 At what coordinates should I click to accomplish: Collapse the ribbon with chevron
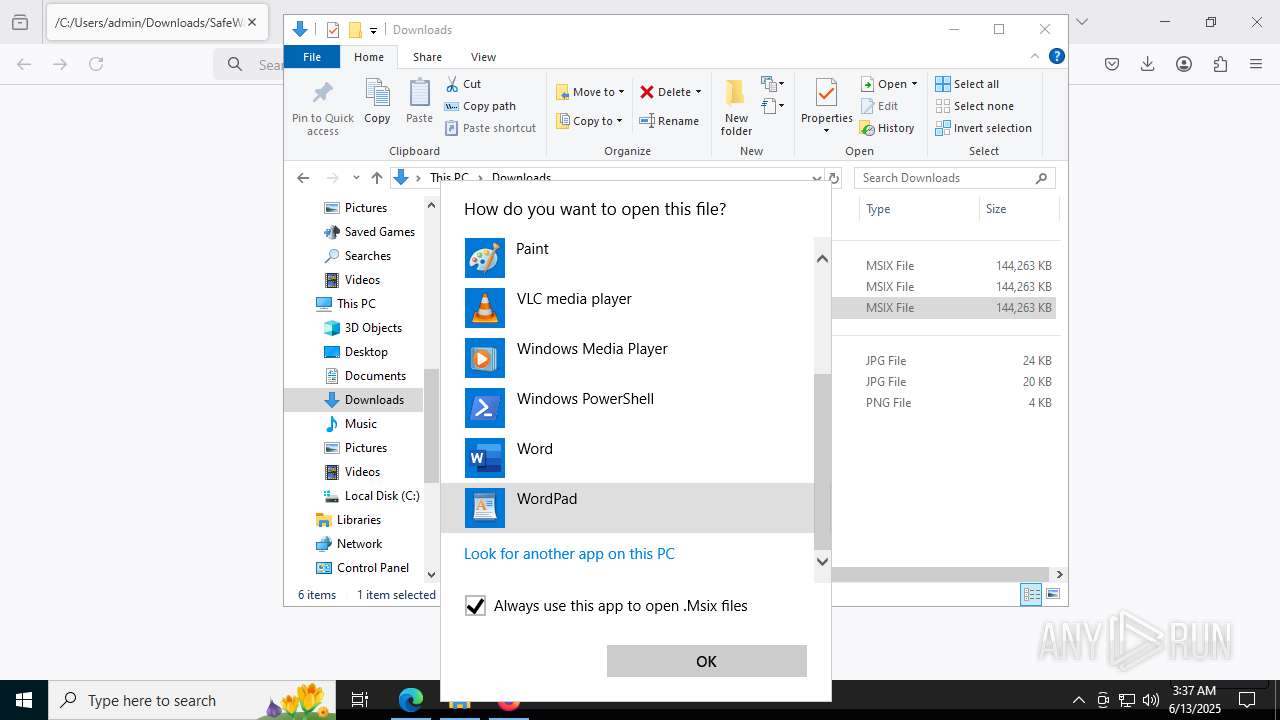pos(1035,57)
